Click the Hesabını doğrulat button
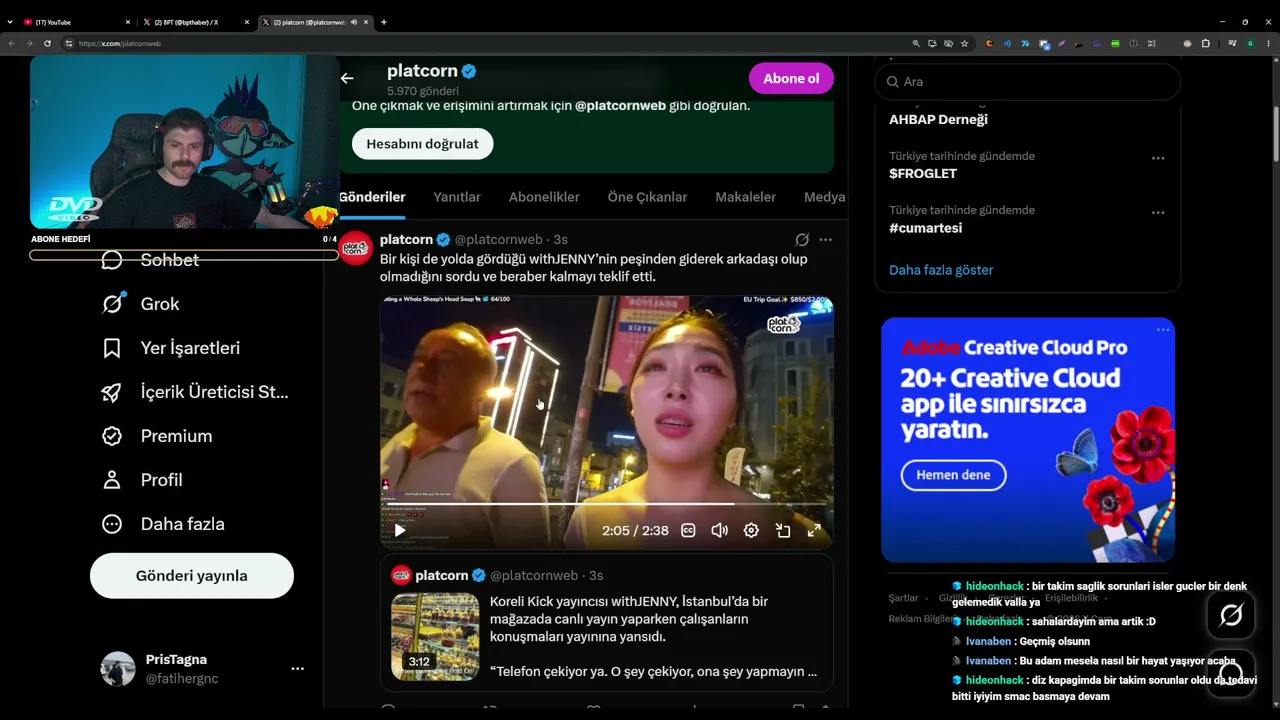This screenshot has width=1280, height=720. pos(422,144)
